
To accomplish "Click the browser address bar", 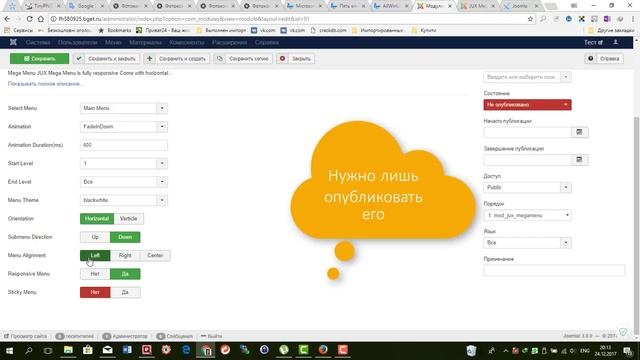I will coord(291,19).
